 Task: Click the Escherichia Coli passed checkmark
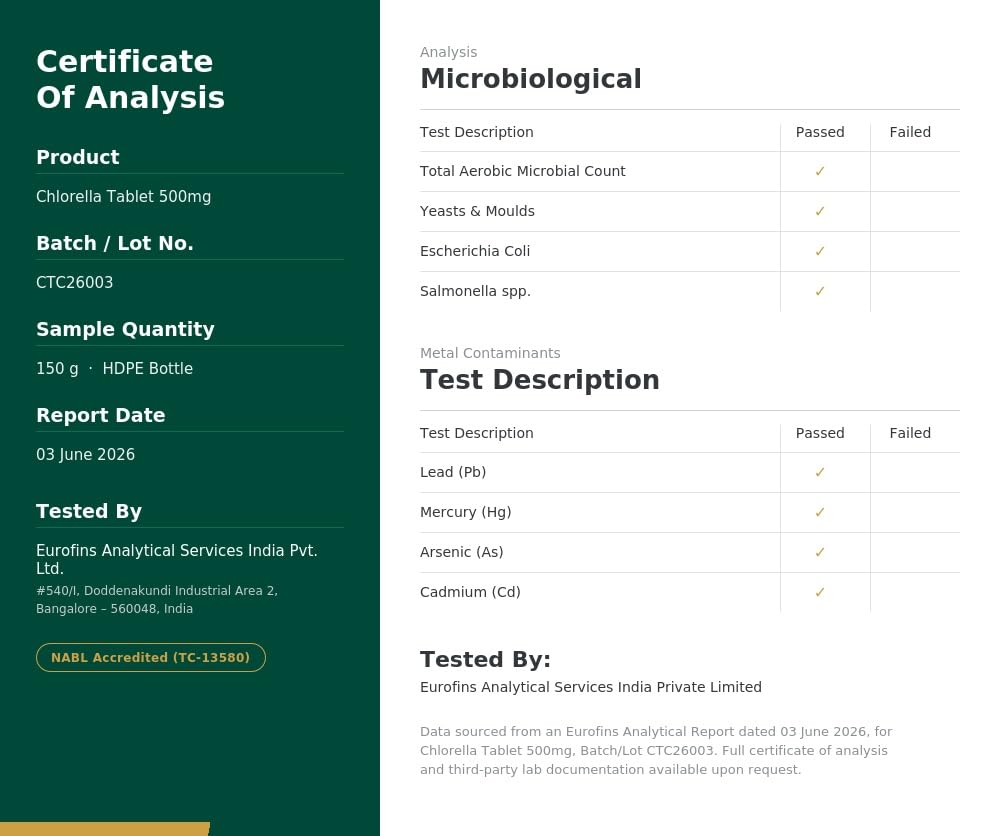coord(820,251)
